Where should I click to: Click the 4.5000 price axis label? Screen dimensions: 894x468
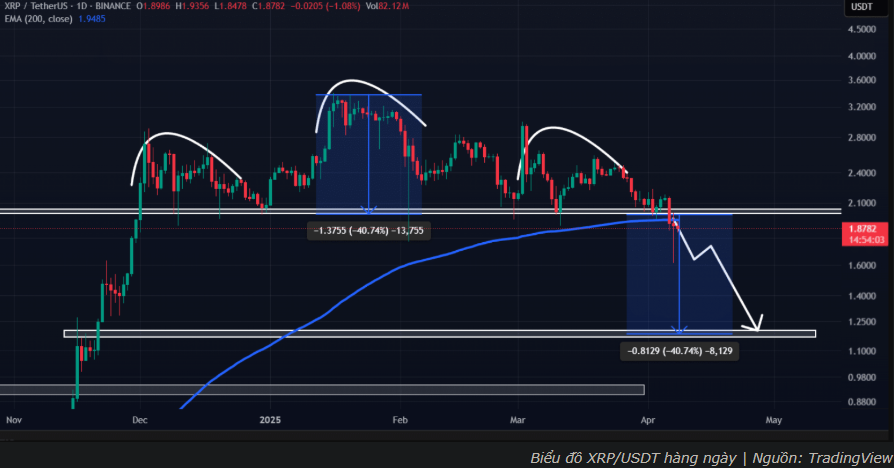coord(862,30)
